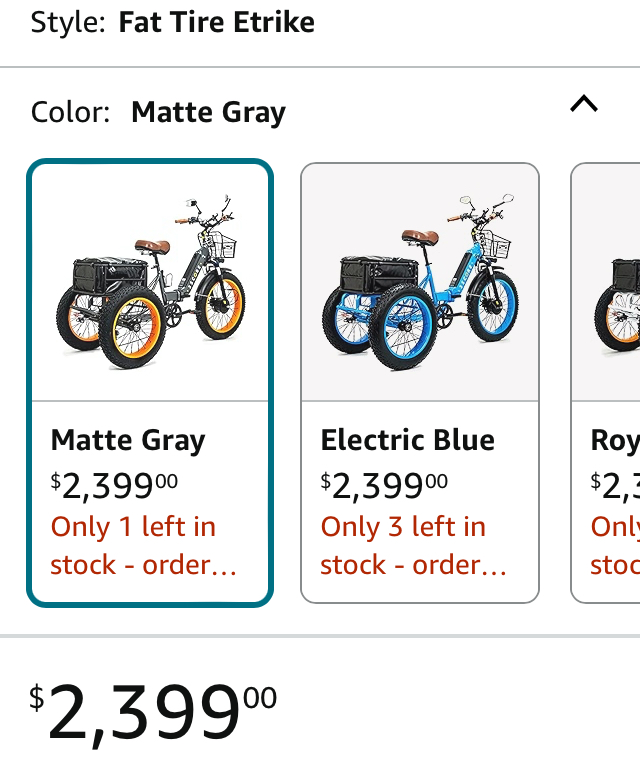Pick the Electric Blue swatch name
640x759 pixels.
pos(407,440)
